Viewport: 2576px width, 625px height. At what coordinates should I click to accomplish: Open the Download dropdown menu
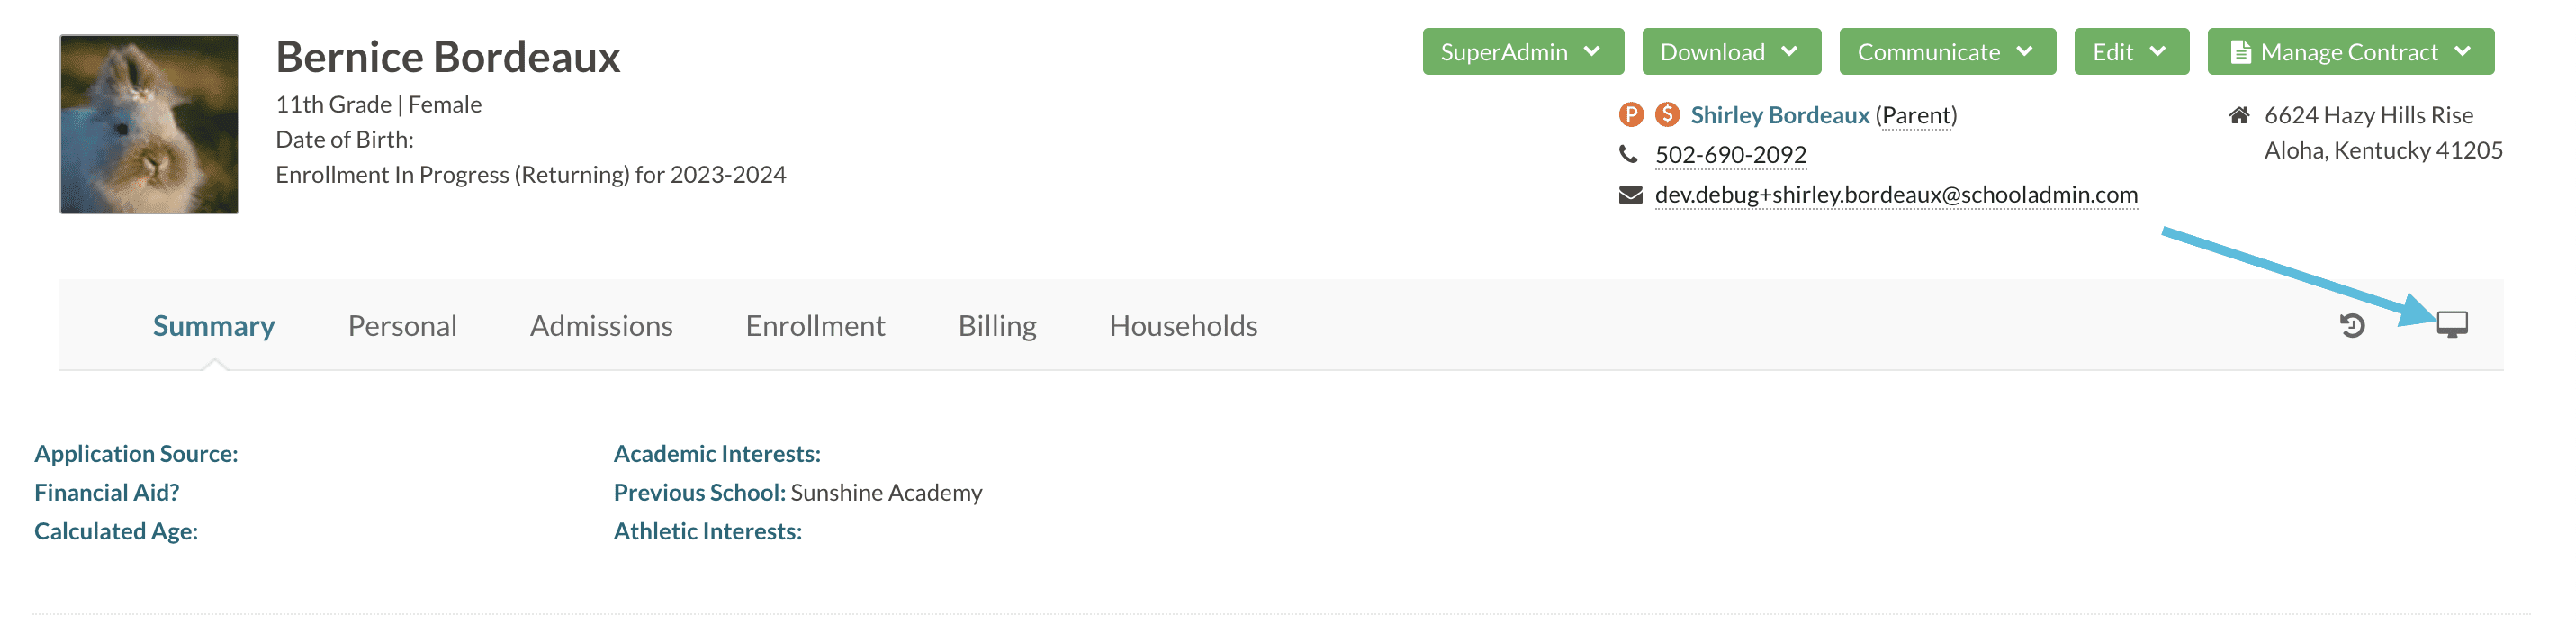[1730, 52]
